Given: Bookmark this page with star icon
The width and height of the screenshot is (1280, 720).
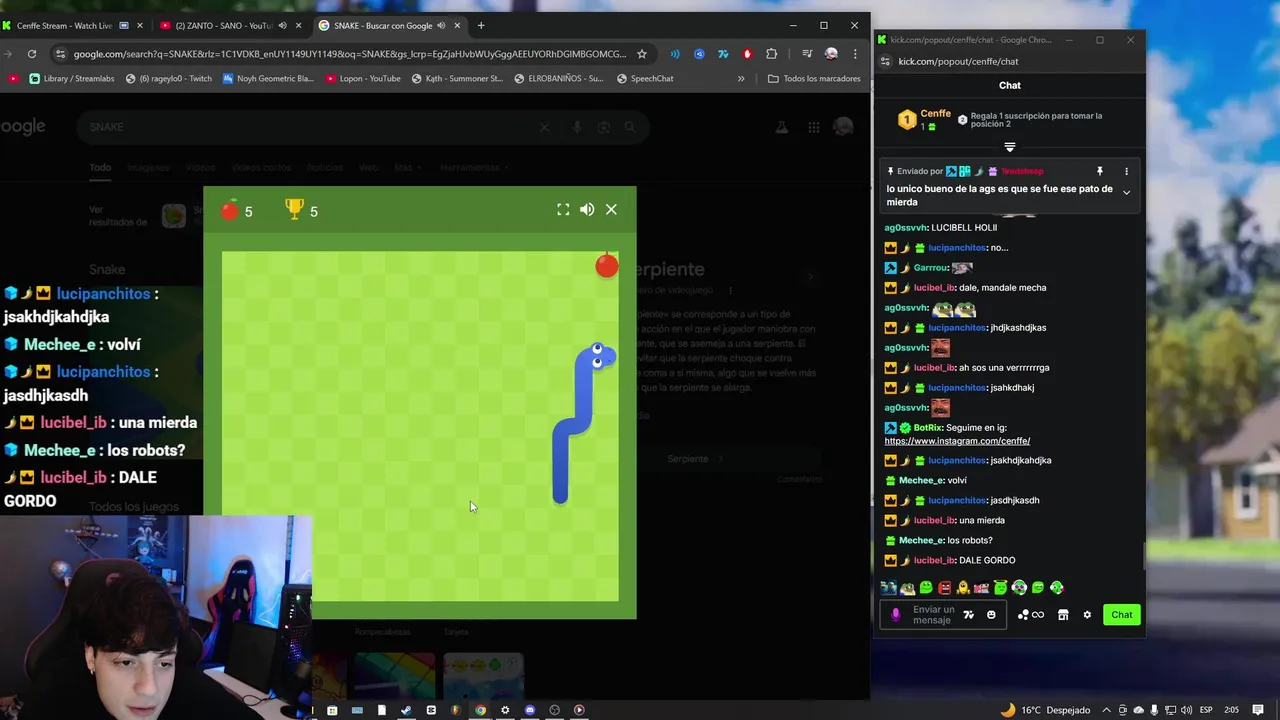Looking at the screenshot, I should point(642,54).
